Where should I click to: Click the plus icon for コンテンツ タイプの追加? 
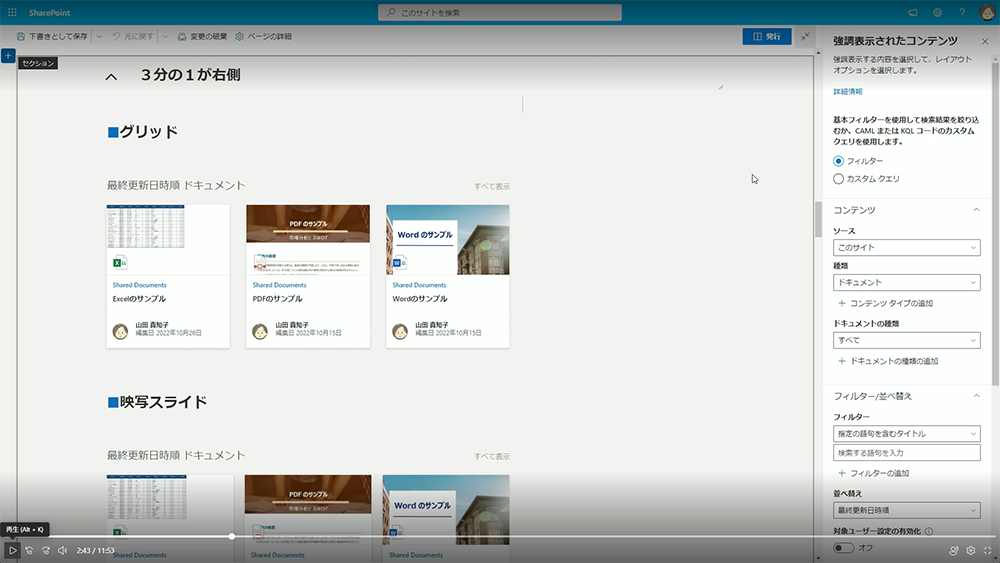tap(841, 303)
